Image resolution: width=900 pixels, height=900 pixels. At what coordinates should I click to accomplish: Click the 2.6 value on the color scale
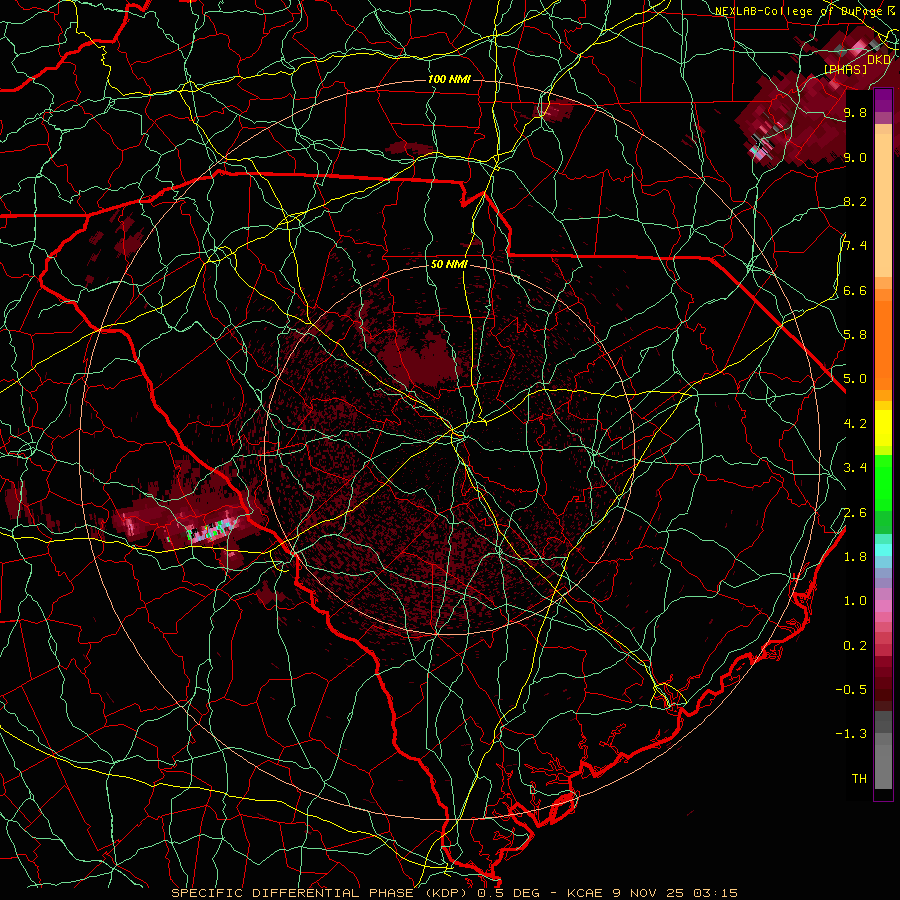[855, 513]
